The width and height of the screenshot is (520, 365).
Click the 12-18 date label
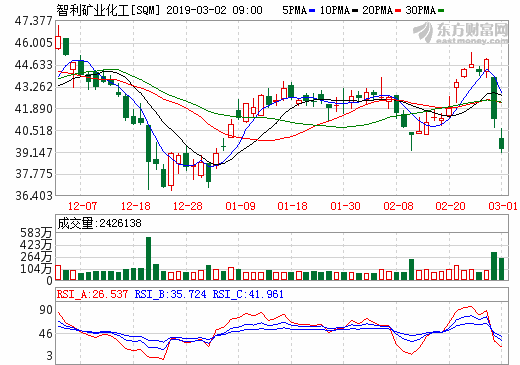[x=135, y=206]
